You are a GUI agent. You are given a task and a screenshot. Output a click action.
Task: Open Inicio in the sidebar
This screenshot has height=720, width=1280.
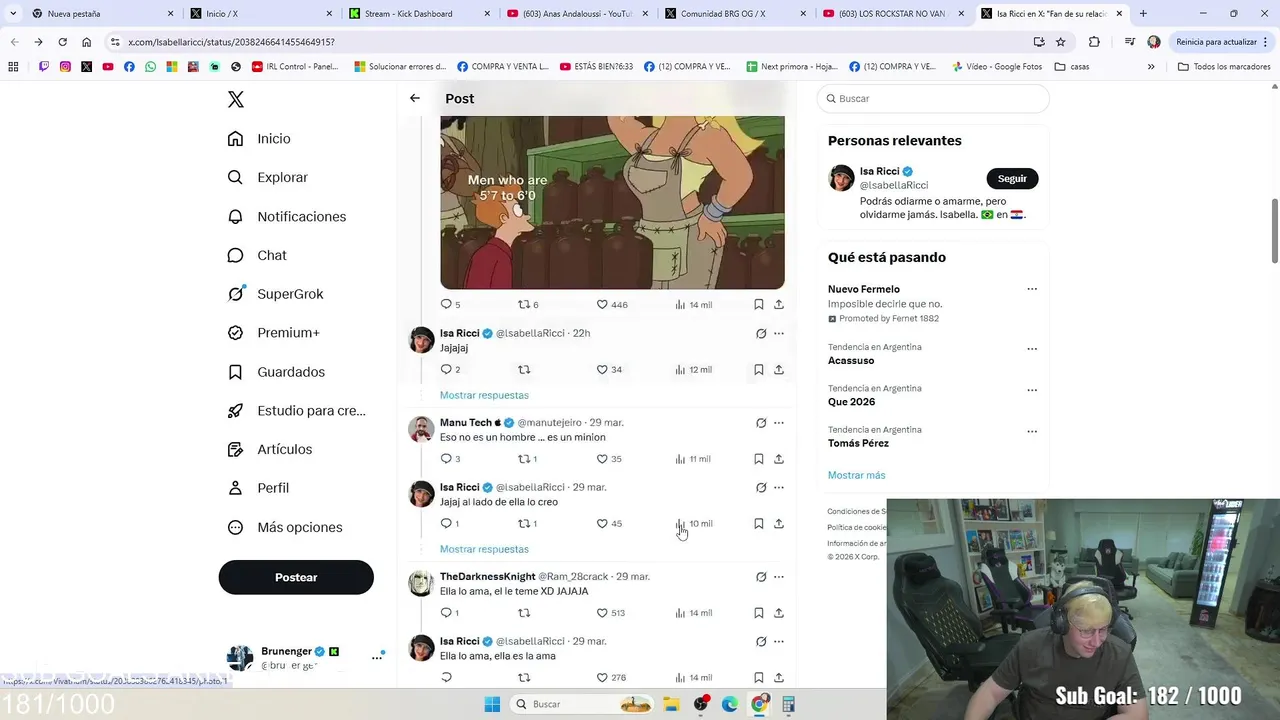[259, 139]
